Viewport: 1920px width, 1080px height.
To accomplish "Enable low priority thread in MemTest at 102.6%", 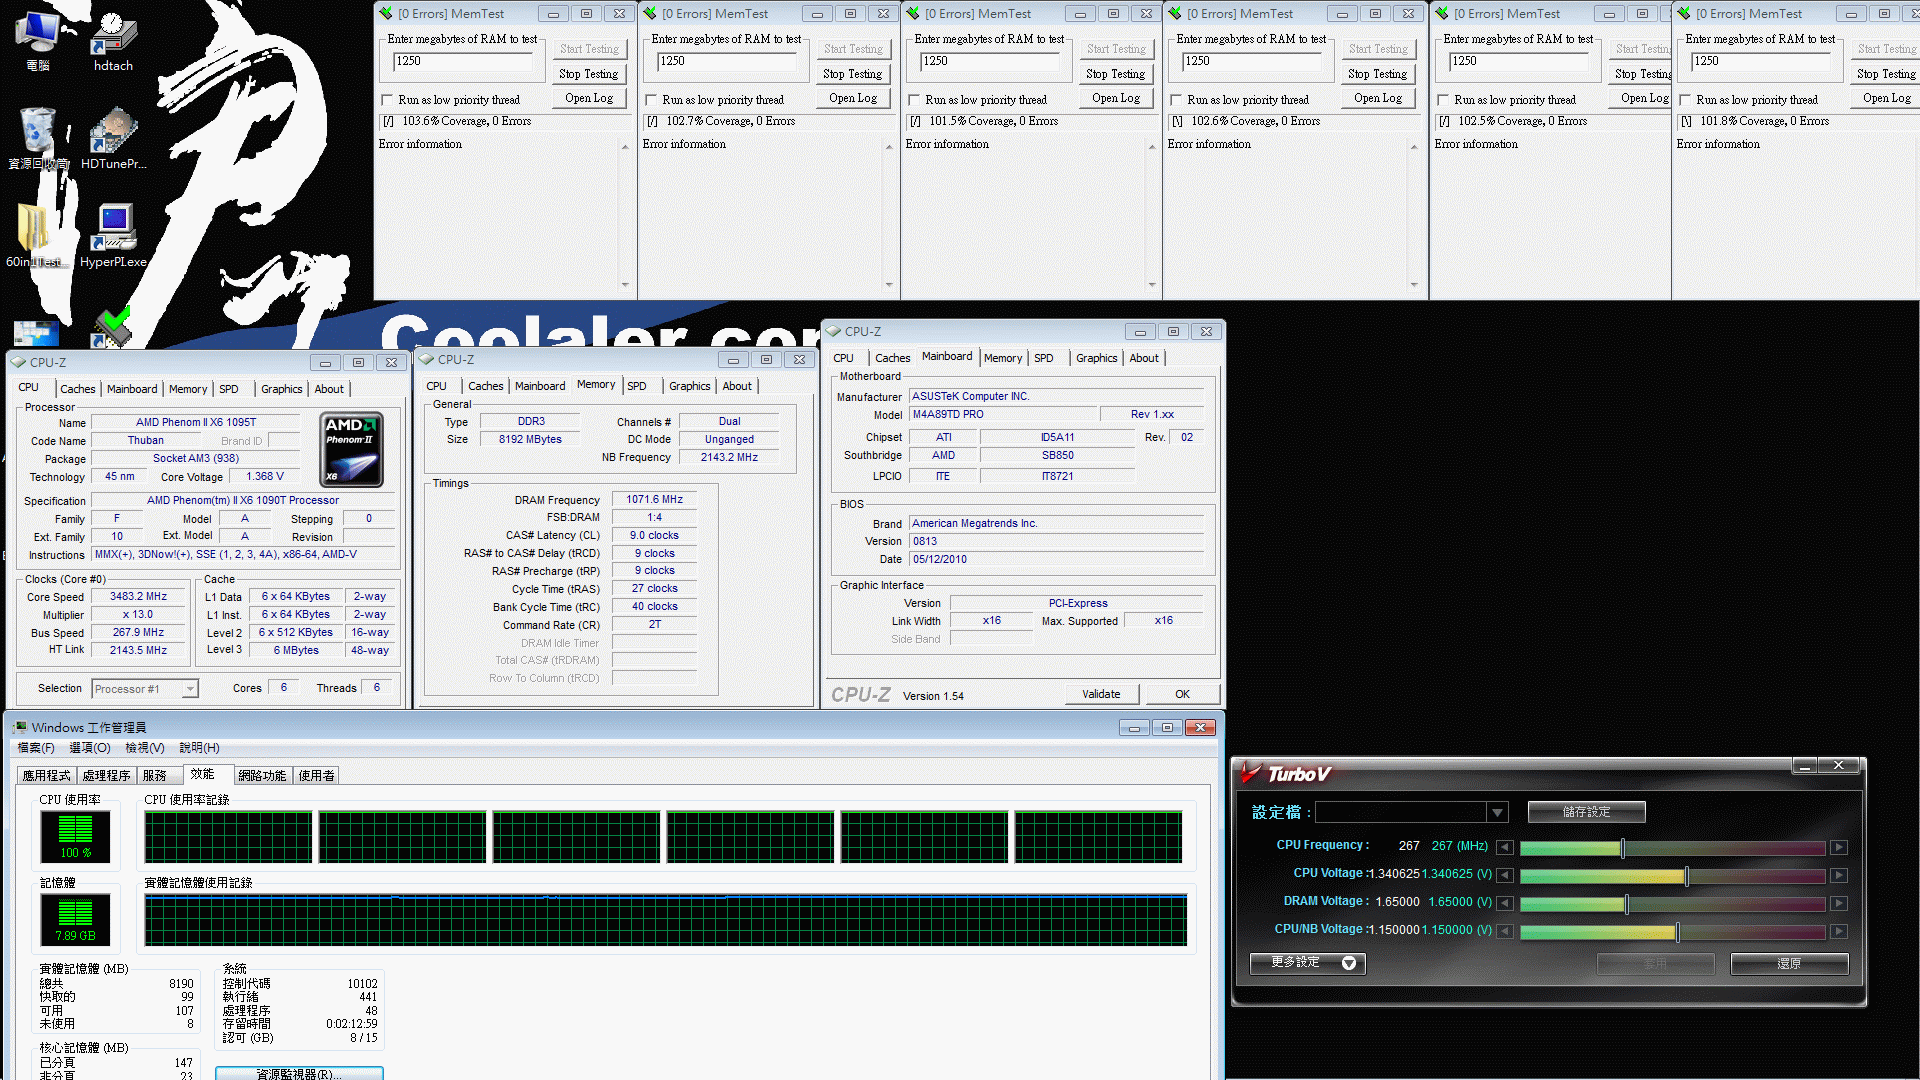I will 1176,100.
